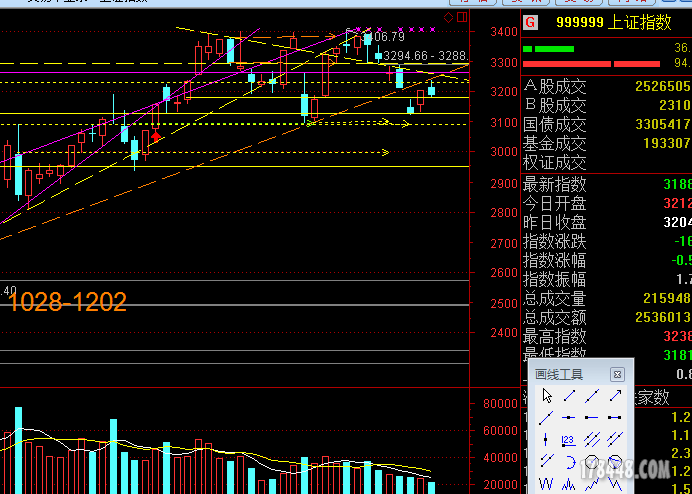Select the Ａ股成交 row in quote panel

[x=555, y=86]
